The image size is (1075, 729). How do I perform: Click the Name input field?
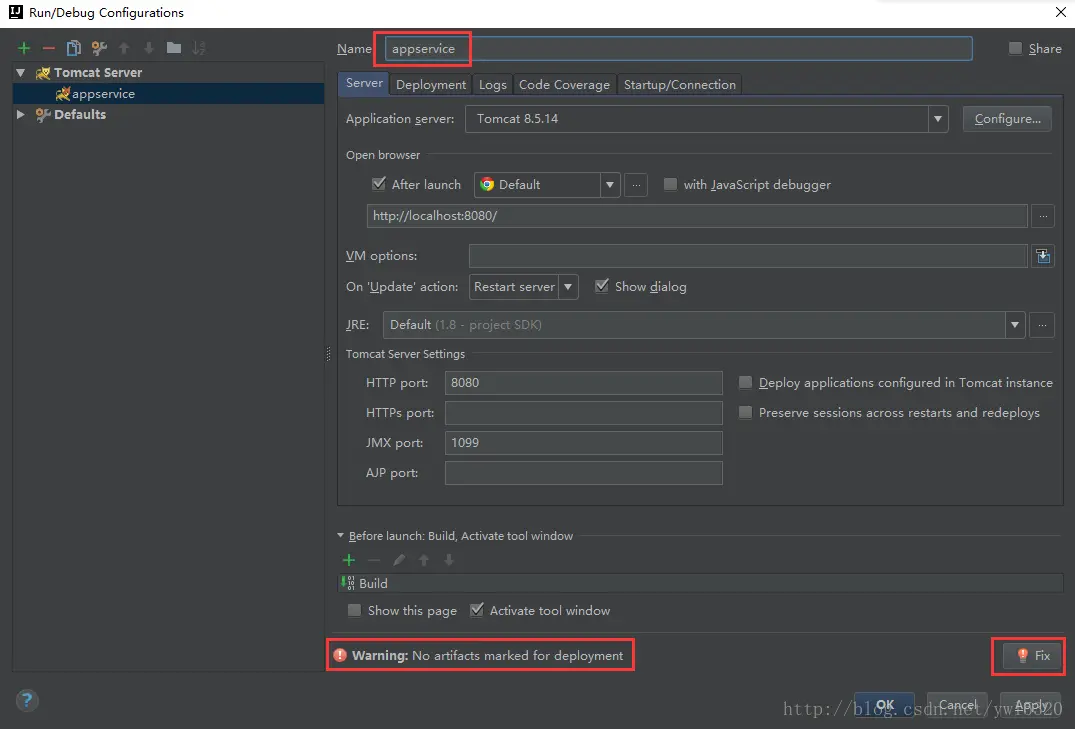pyautogui.click(x=678, y=49)
